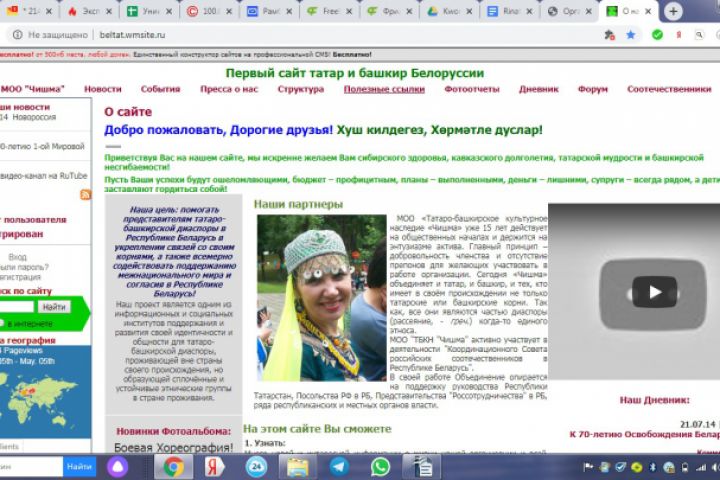The image size is (720, 480).
Task: Open a new browser tab with plus button
Action: [x=673, y=11]
